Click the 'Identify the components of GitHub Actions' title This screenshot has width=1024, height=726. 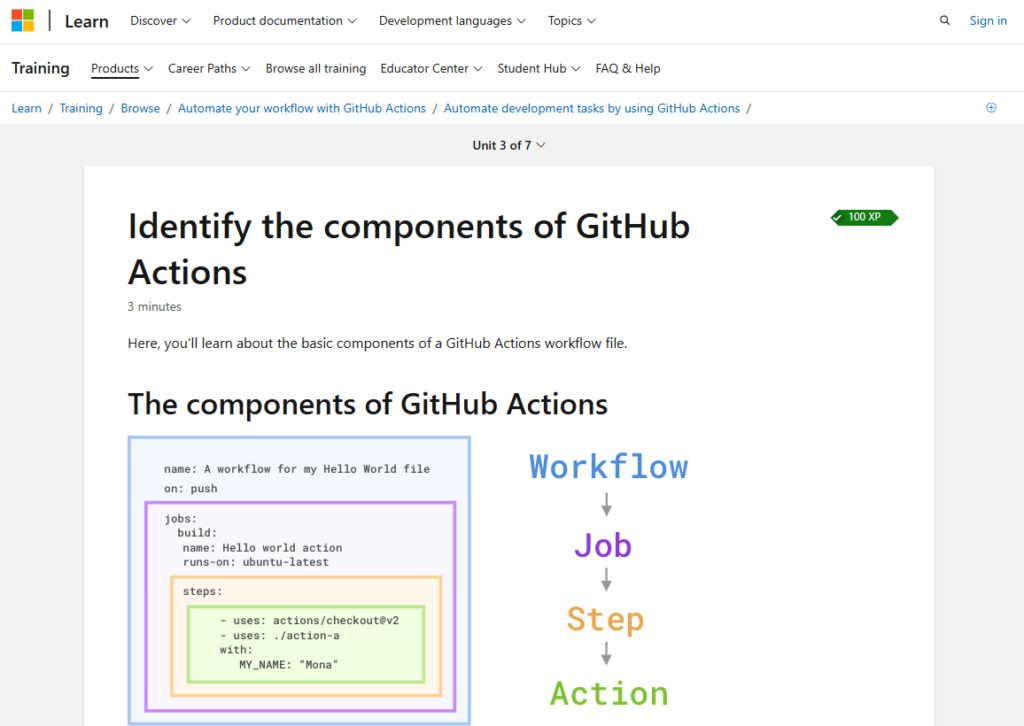tap(409, 249)
